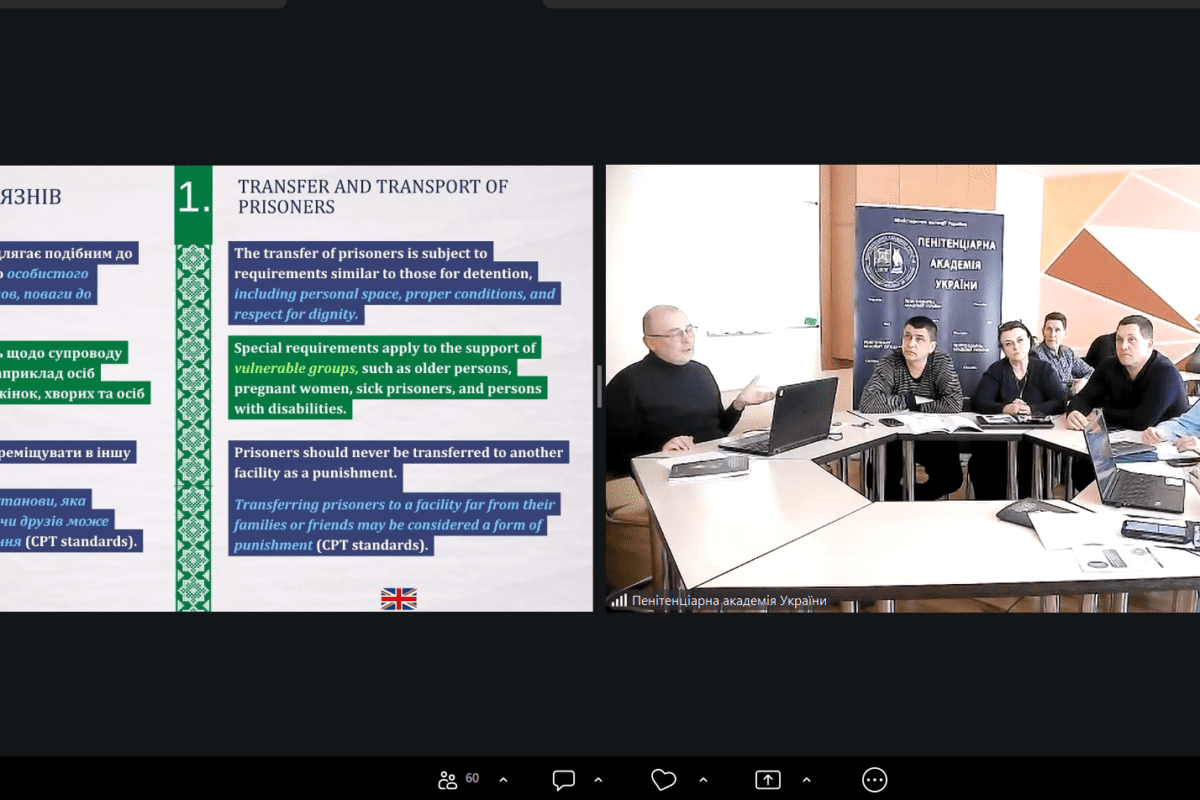Expand the chevron beside share screen
Image resolution: width=1200 pixels, height=800 pixels.
pos(806,780)
